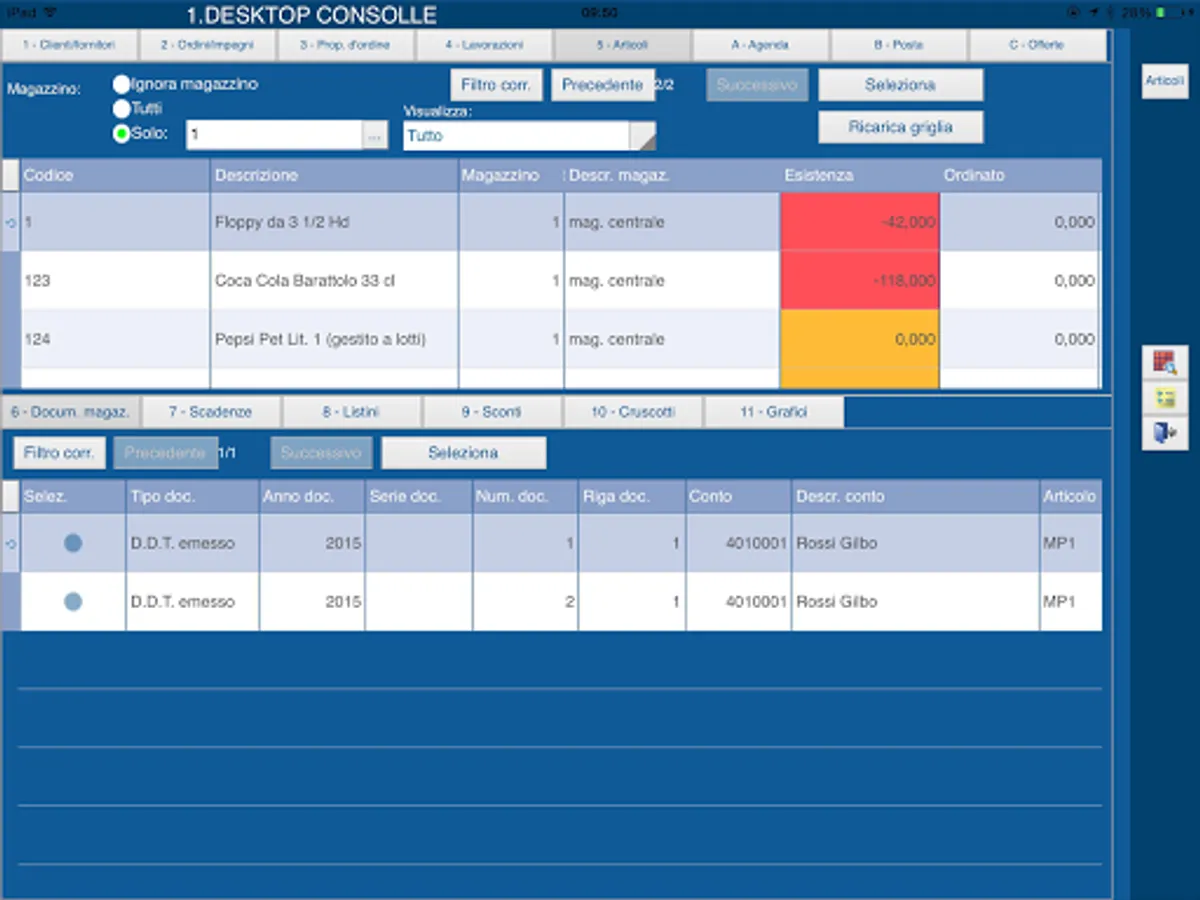Click the Articoli sidebar button

1165,81
